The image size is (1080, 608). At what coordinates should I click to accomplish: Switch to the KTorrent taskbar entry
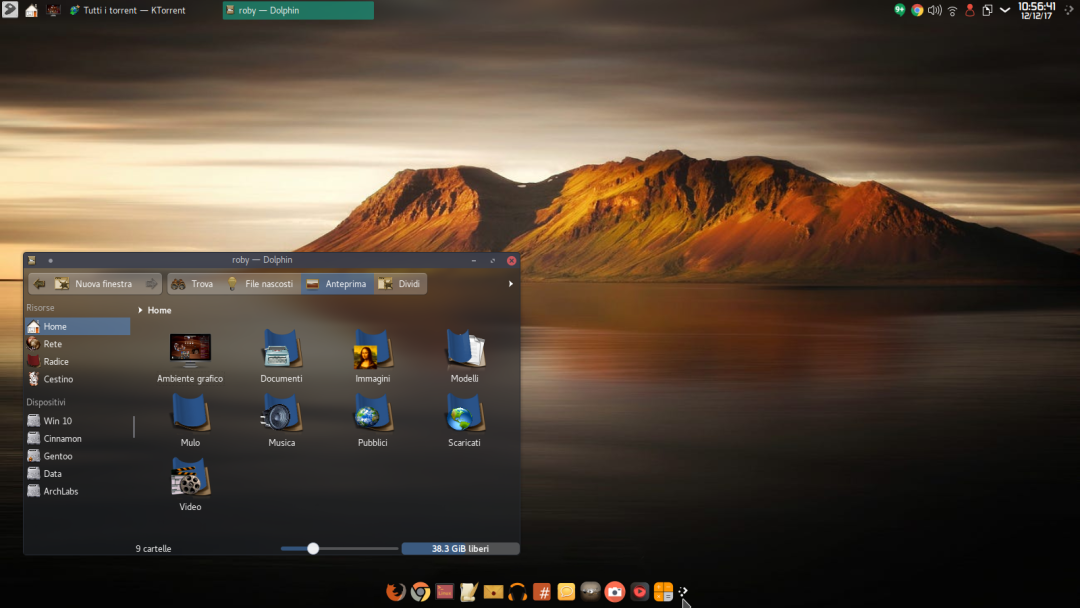click(x=127, y=10)
